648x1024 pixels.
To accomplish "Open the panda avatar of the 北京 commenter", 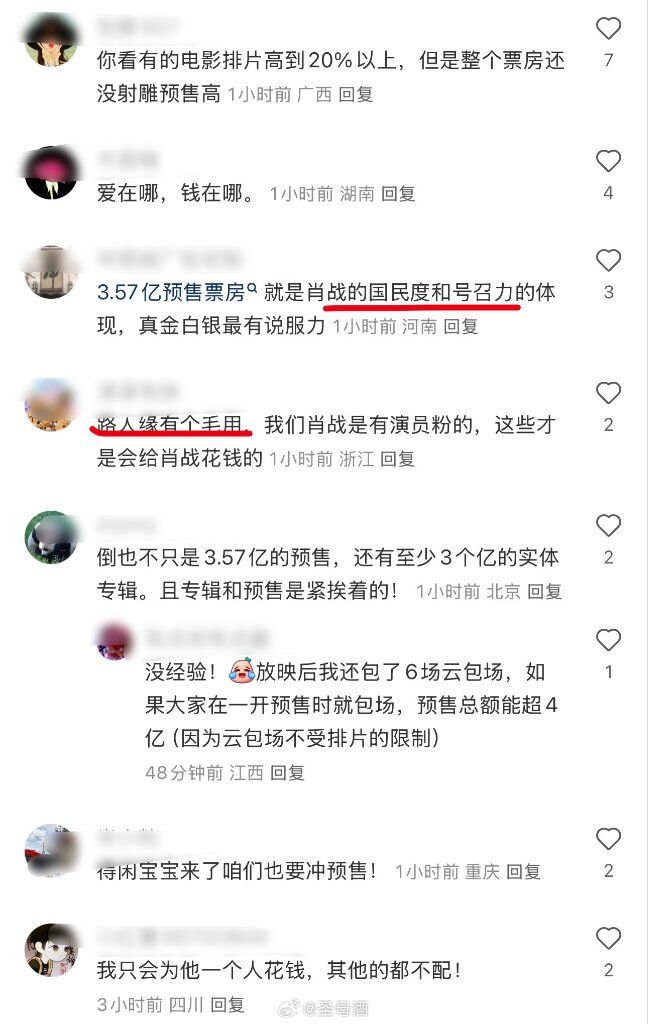I will [x=51, y=537].
